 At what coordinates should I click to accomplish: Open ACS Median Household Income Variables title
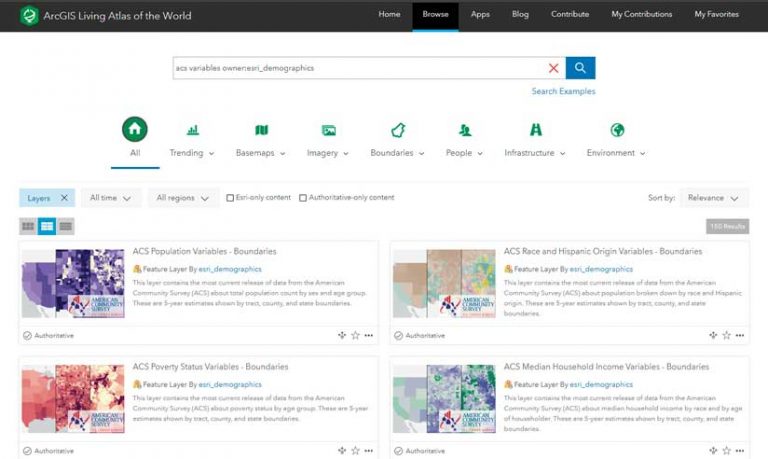click(606, 366)
